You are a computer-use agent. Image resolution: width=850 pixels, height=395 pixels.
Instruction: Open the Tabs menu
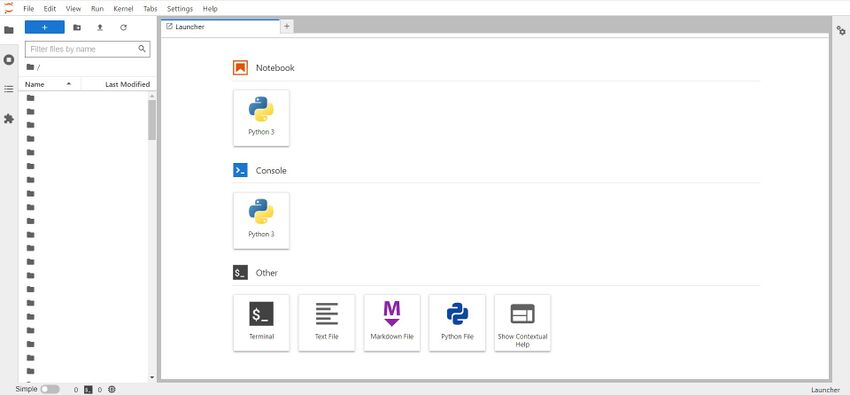(x=151, y=9)
